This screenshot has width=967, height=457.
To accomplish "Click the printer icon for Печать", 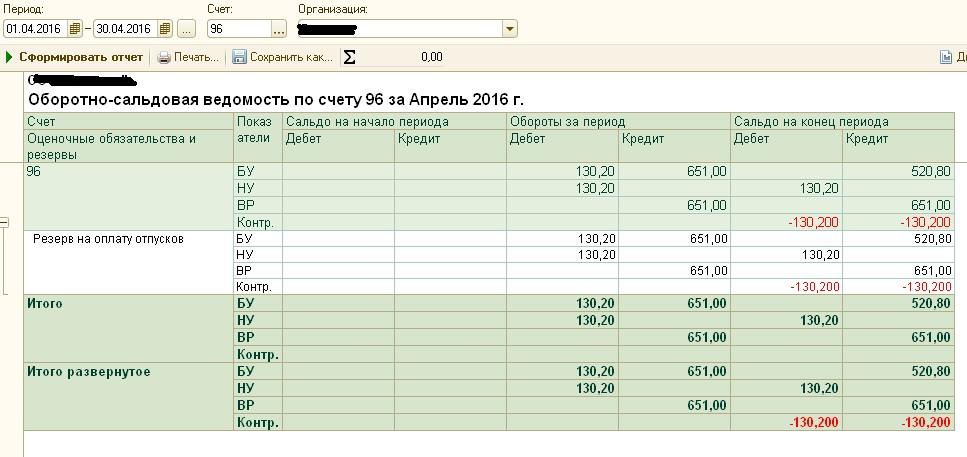I will 165,58.
